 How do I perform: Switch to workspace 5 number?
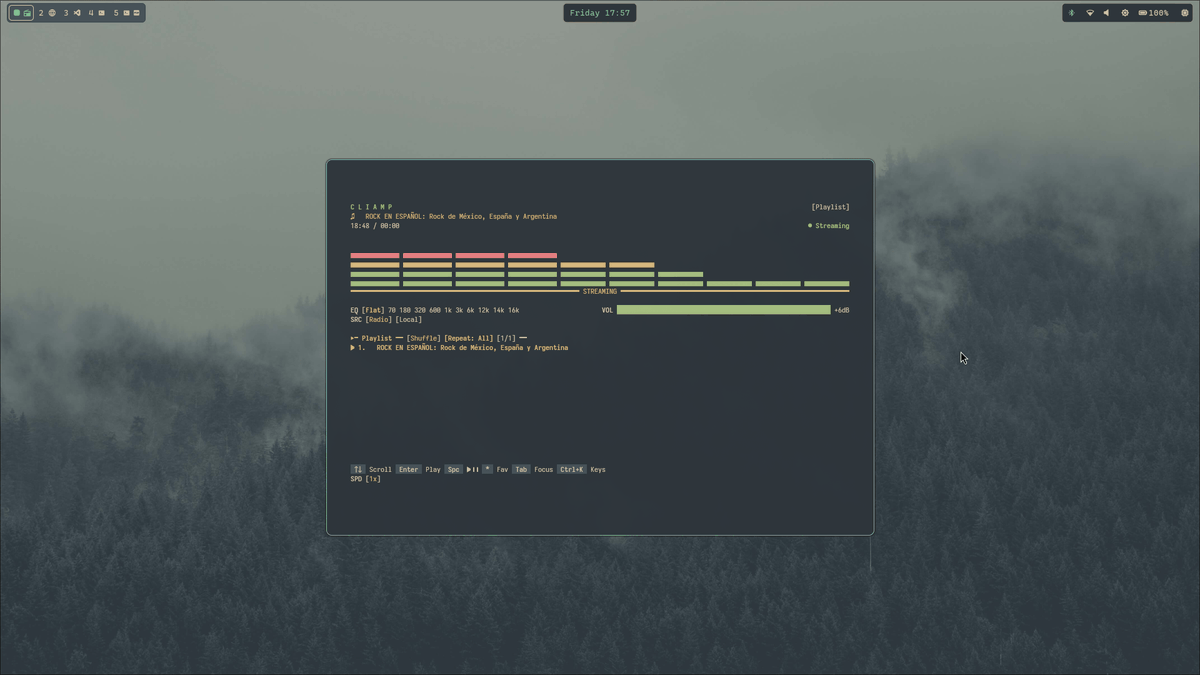coord(116,13)
